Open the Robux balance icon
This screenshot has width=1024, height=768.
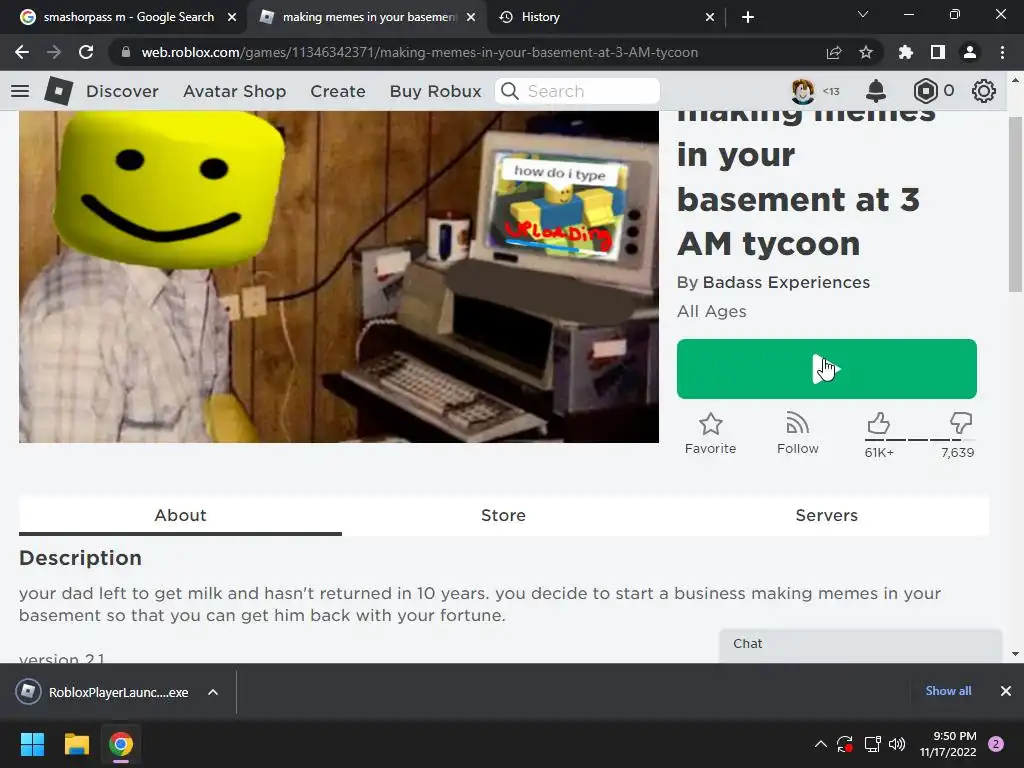[x=925, y=91]
